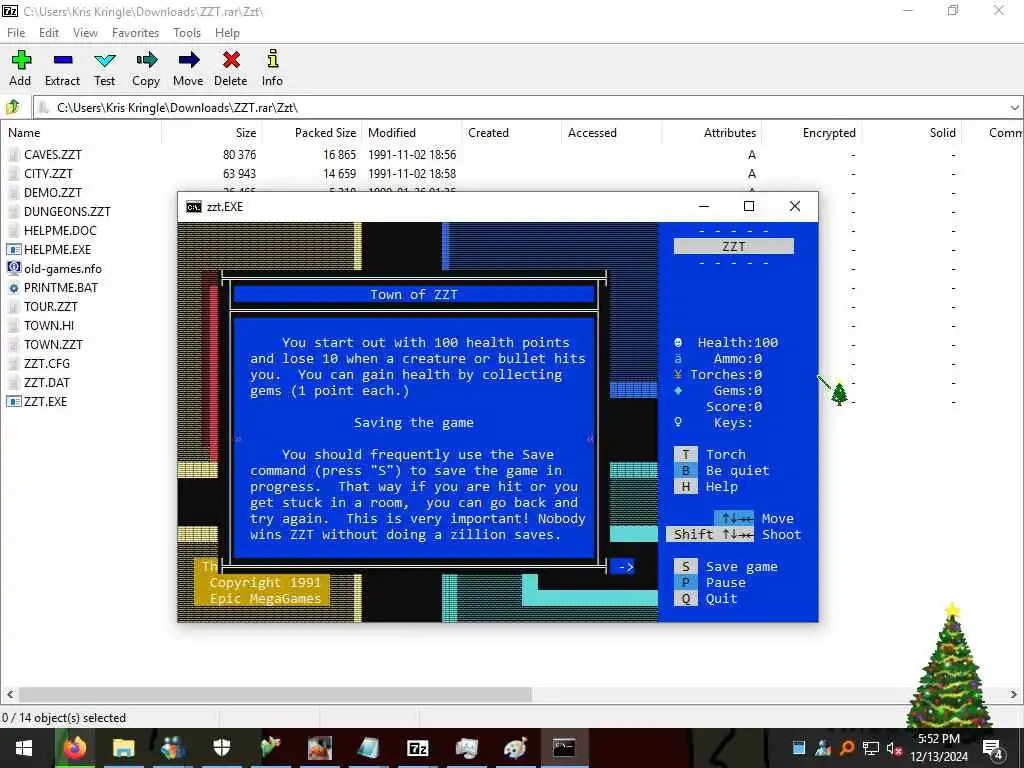Image resolution: width=1024 pixels, height=768 pixels.
Task: Select the TOUR.ZZT file
Action: click(x=50, y=306)
